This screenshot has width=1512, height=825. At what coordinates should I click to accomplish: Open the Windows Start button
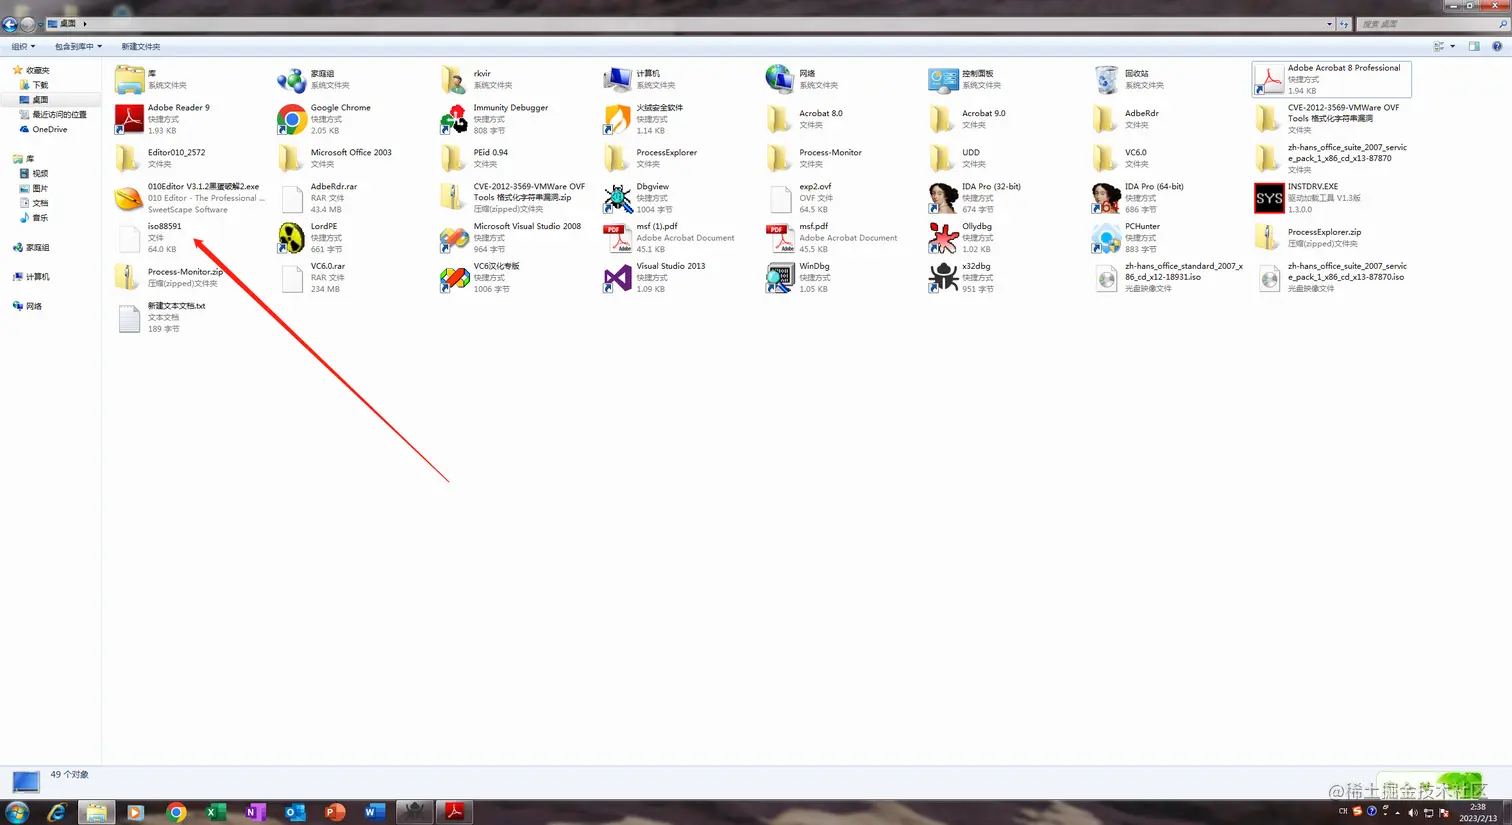pyautogui.click(x=17, y=812)
